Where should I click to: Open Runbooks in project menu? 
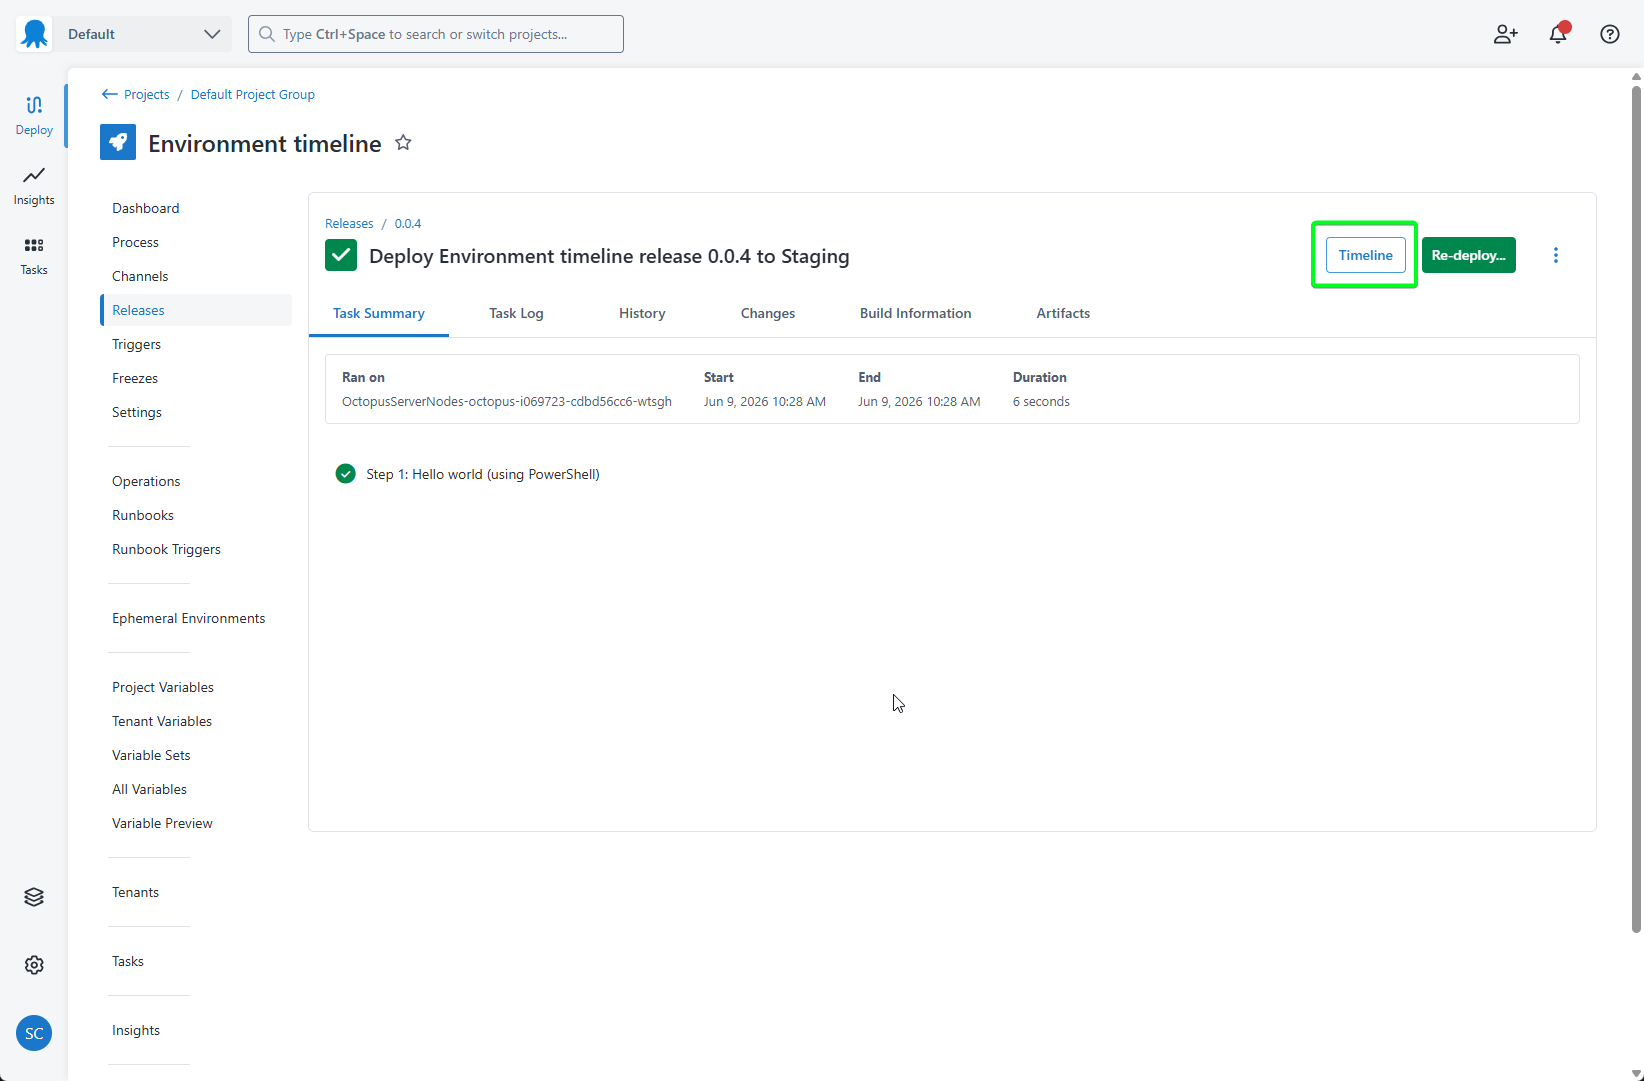pos(143,515)
